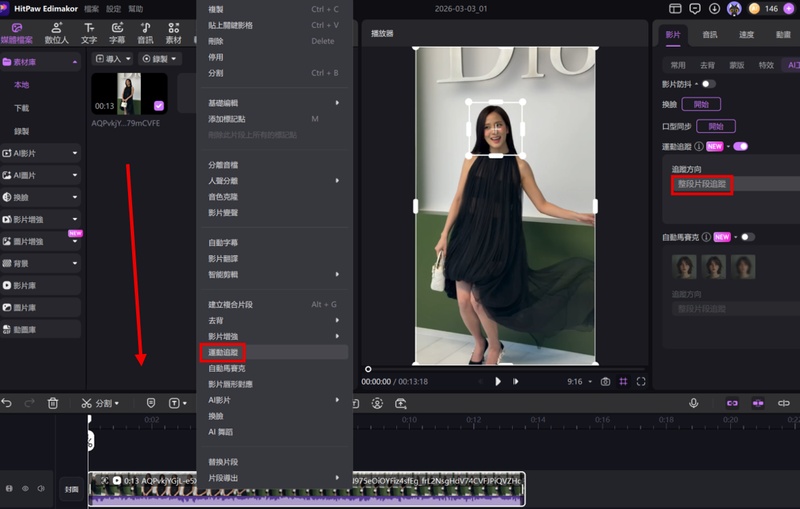The image size is (800, 509).
Task: Disable the 運動追蹤 motion tracking switch
Action: coord(741,146)
